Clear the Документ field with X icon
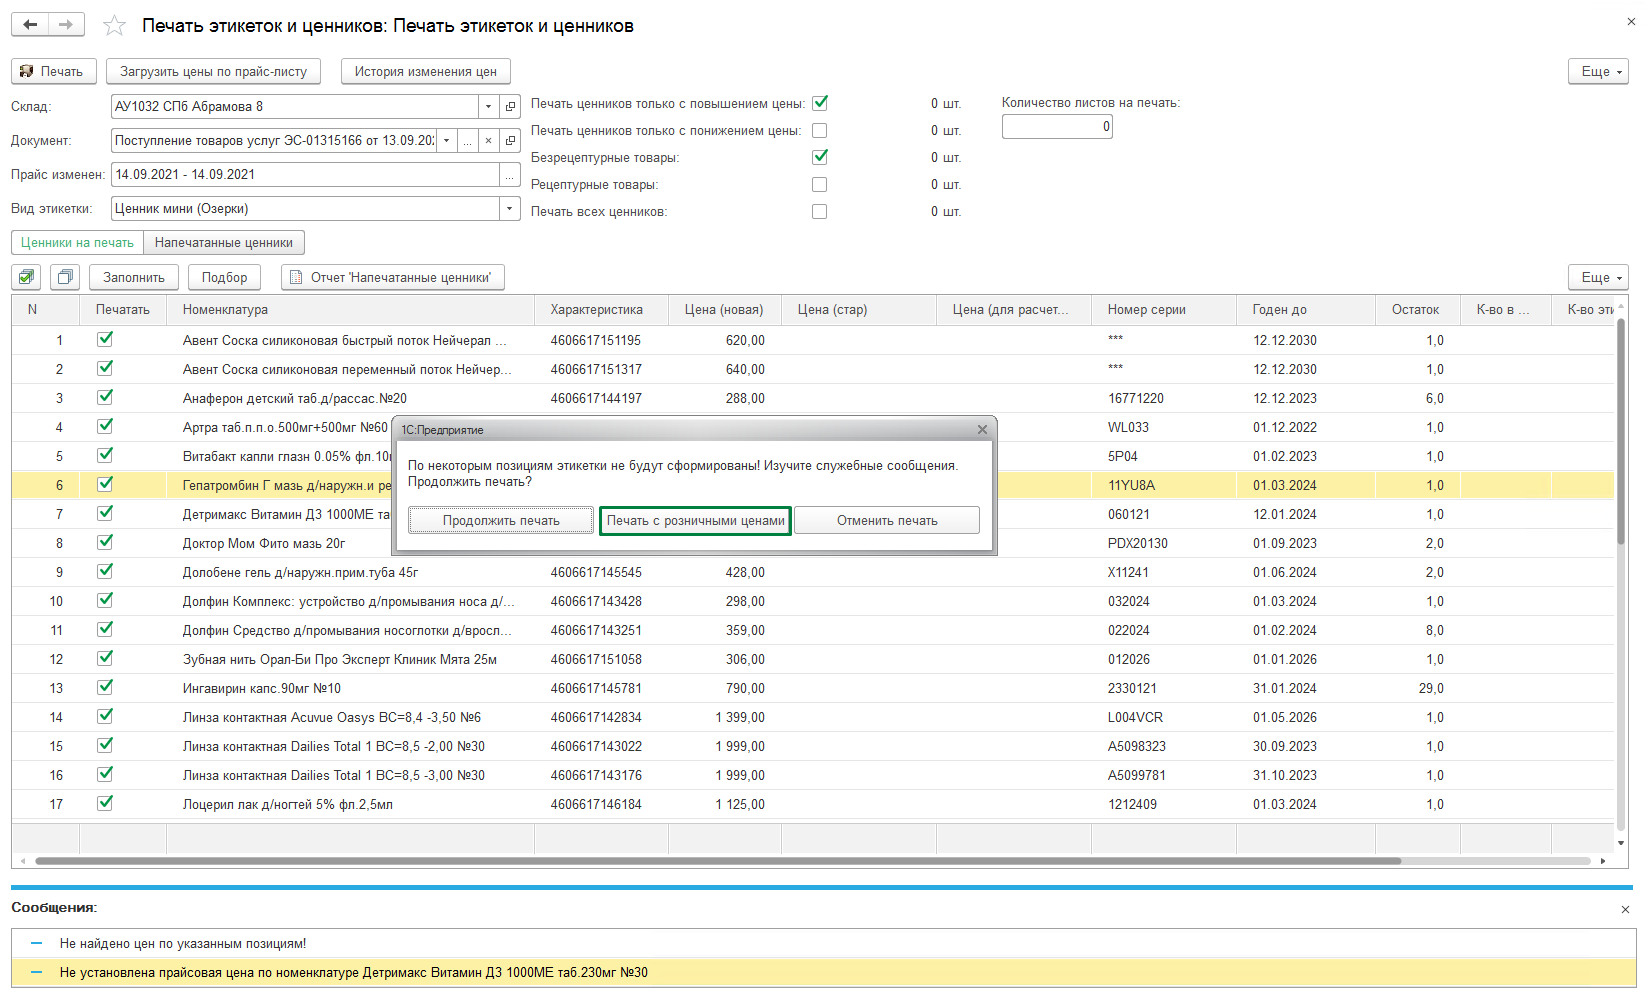 488,141
